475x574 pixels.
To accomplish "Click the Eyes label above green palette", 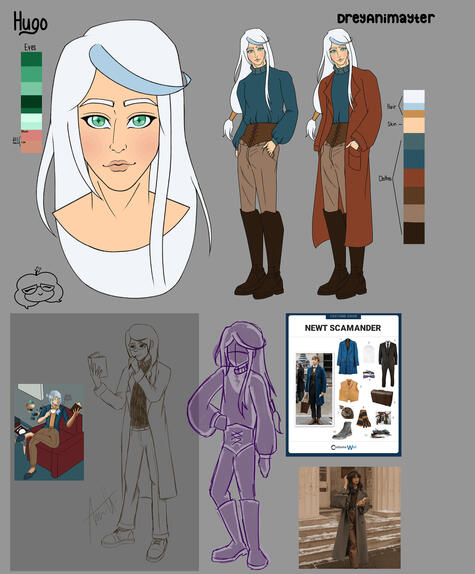I will pos(30,47).
